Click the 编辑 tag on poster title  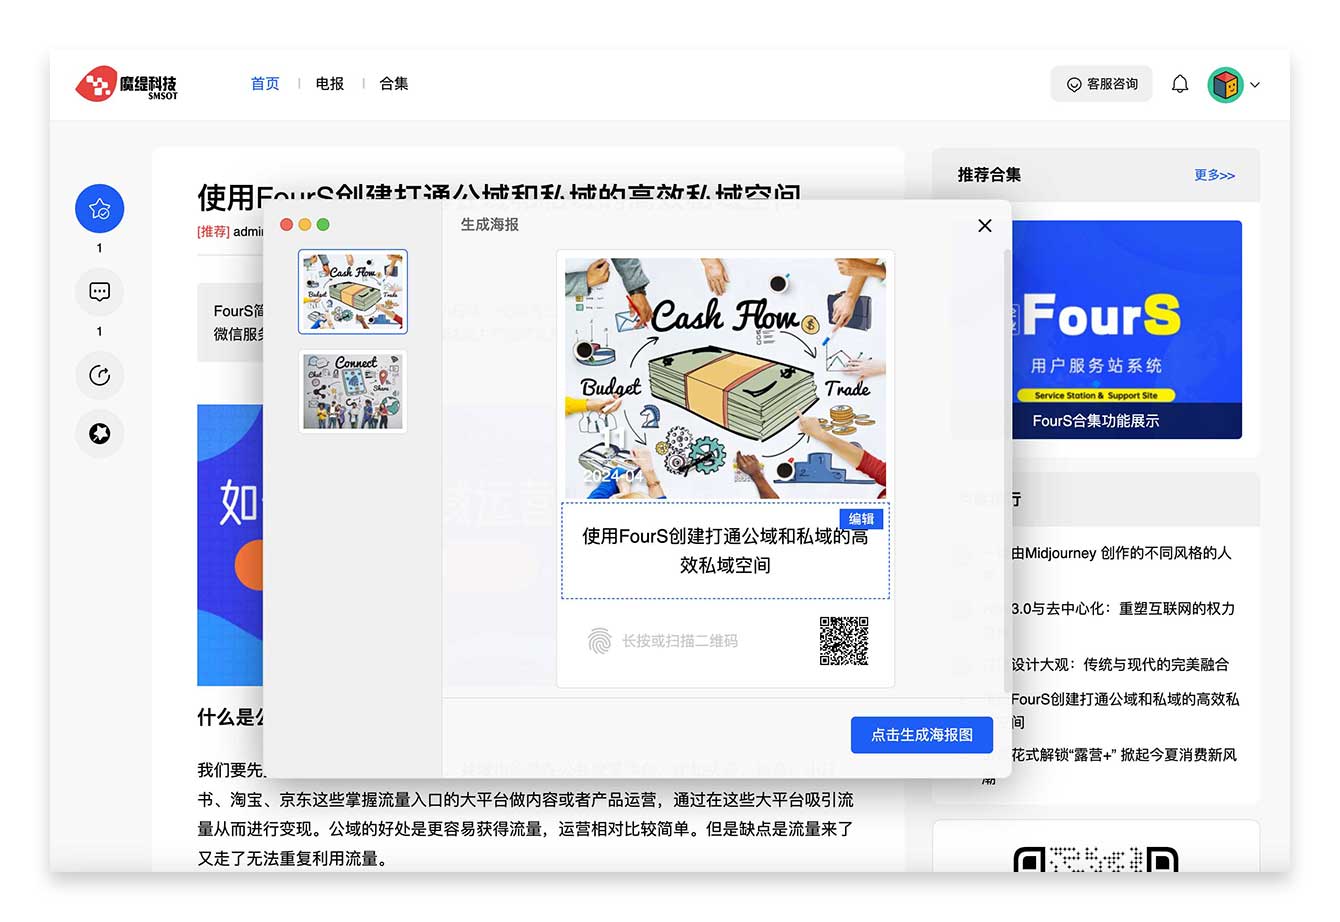(862, 519)
